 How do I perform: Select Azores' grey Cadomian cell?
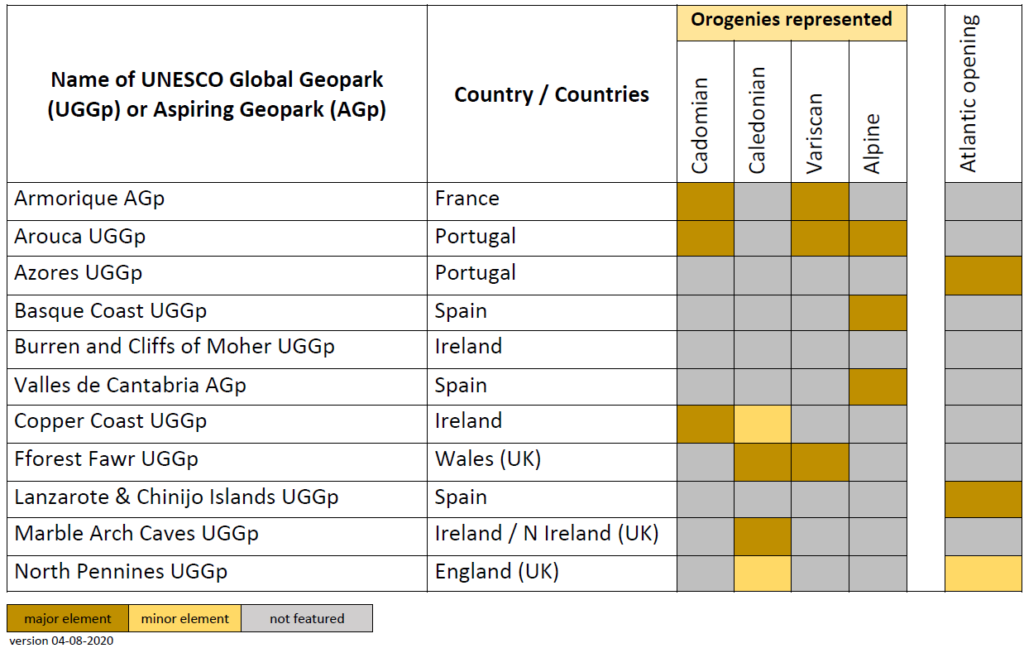coord(705,275)
